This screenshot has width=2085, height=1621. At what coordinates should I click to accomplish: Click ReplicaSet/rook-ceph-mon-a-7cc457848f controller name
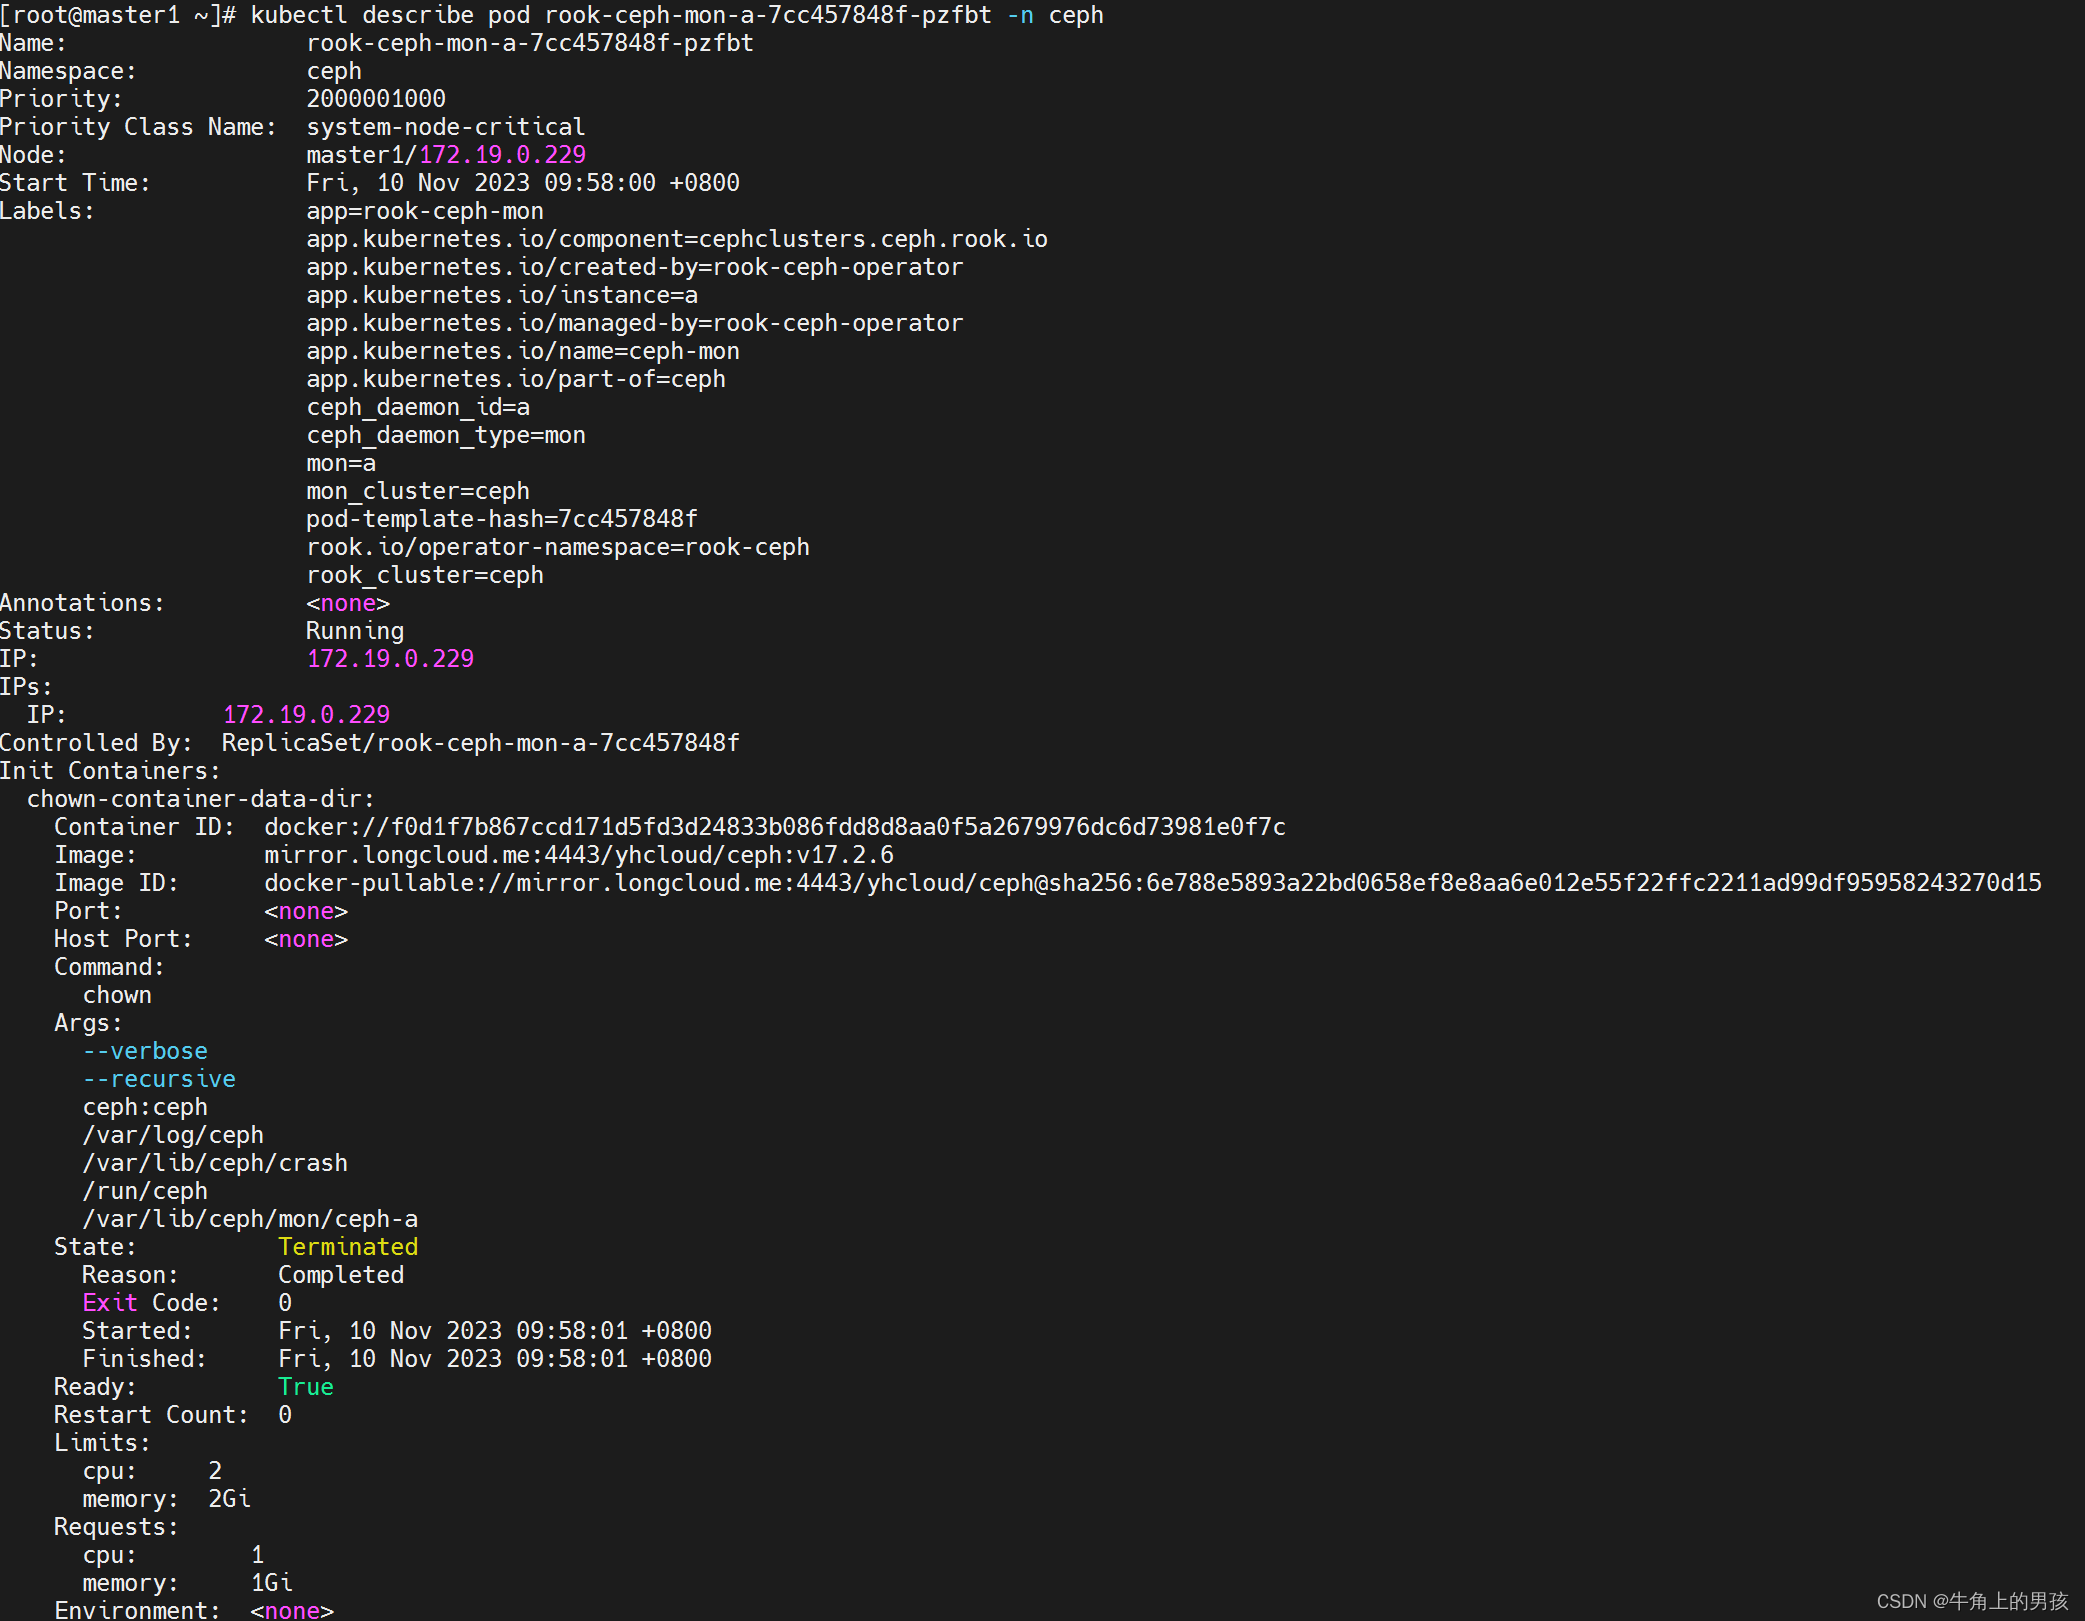(481, 743)
